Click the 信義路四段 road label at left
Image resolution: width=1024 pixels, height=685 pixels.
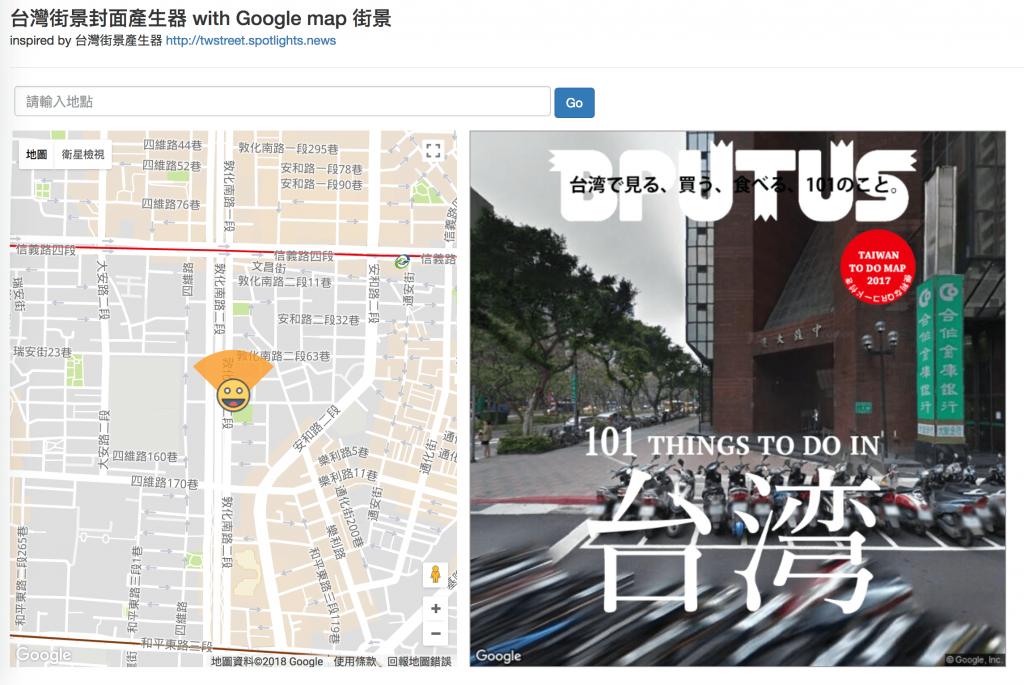click(46, 249)
